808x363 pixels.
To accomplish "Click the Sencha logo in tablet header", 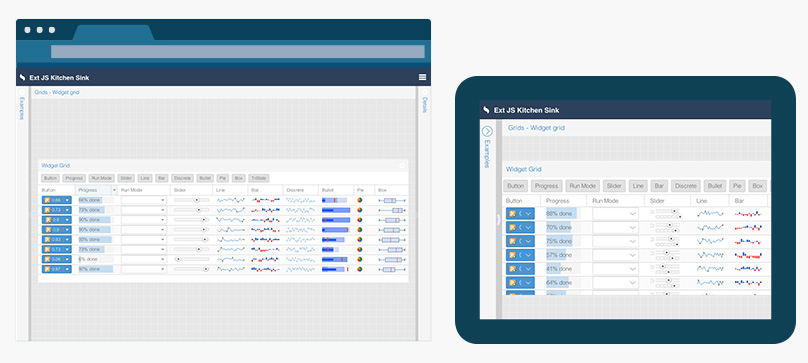I will coord(486,110).
